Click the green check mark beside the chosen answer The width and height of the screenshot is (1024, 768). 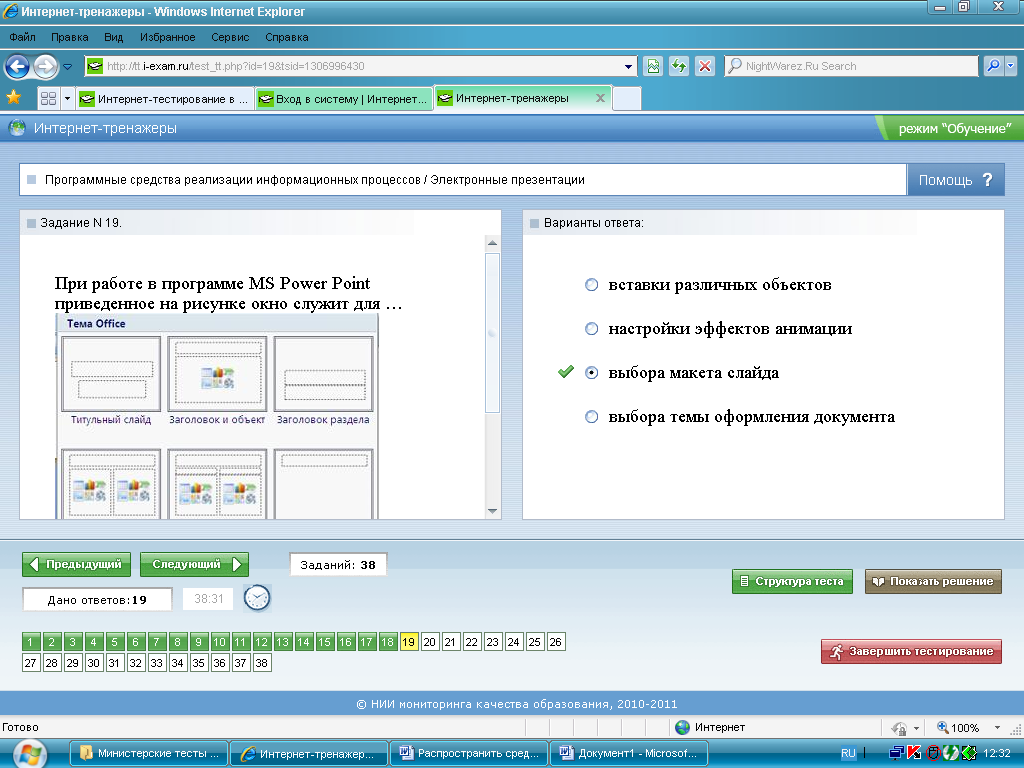point(566,372)
